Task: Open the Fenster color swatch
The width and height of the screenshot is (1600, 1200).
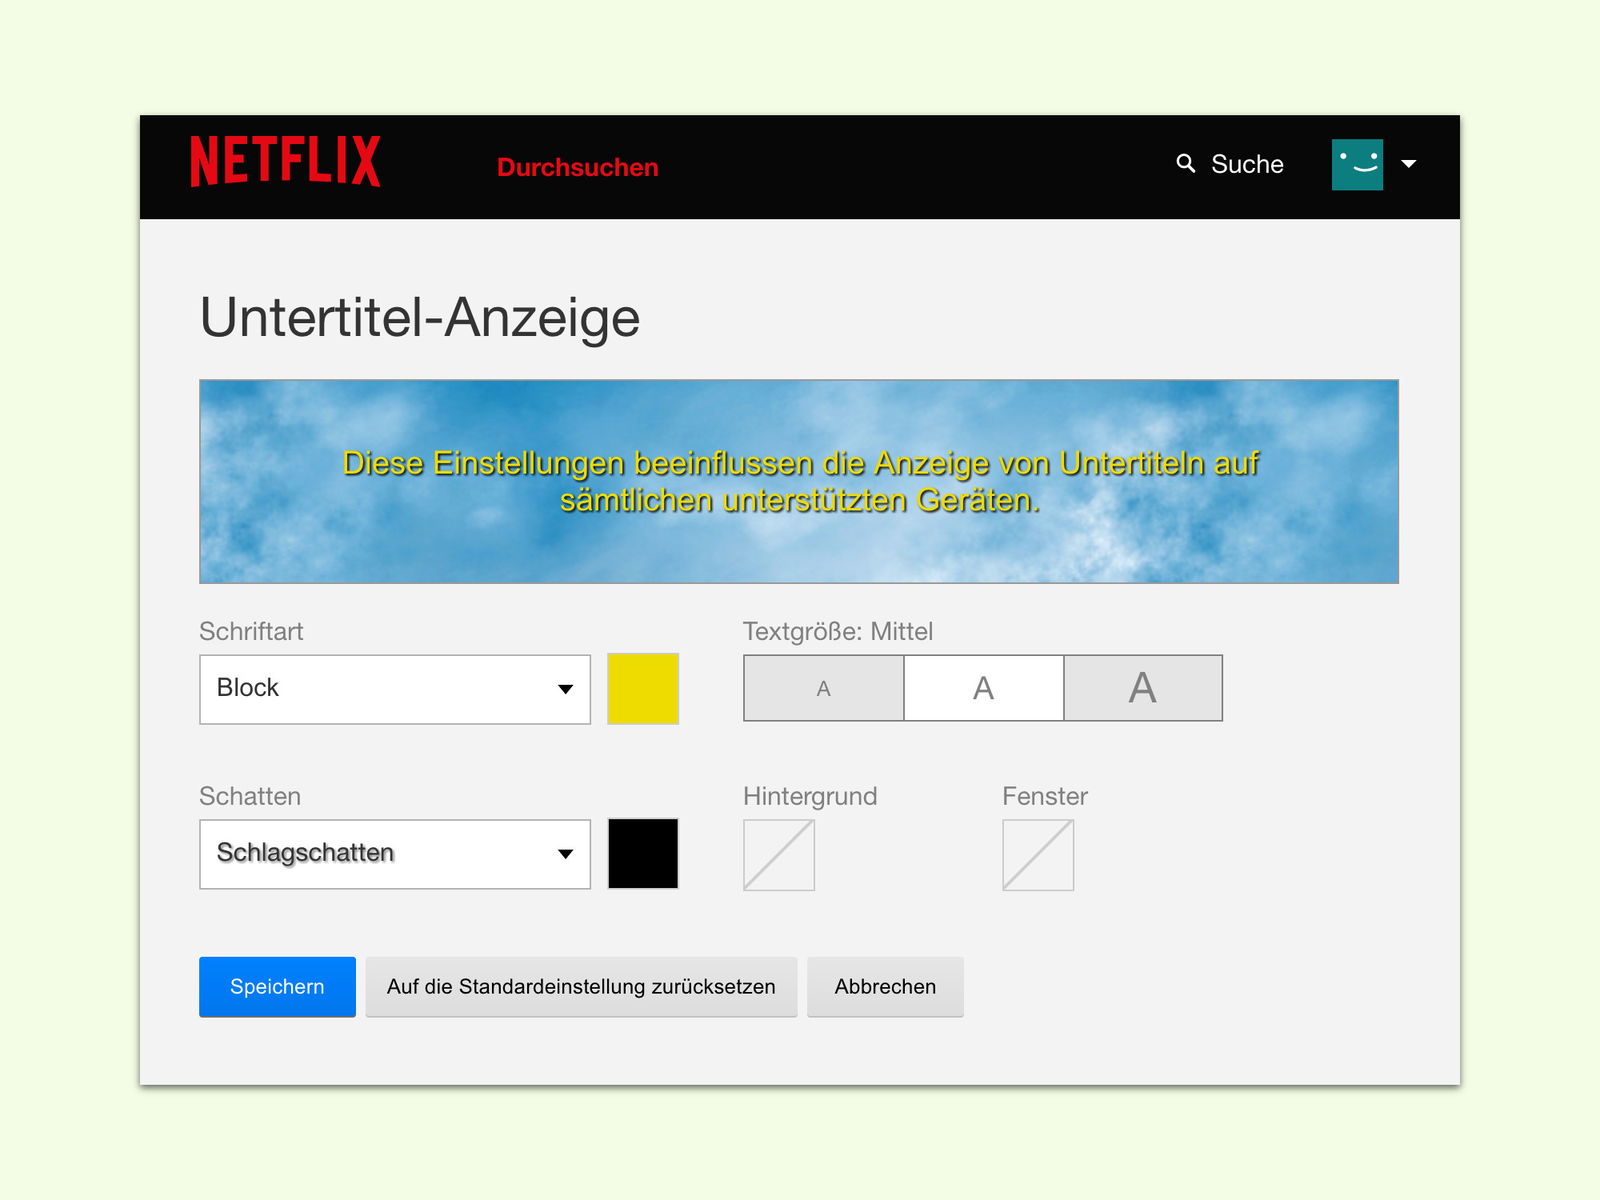Action: point(1038,855)
